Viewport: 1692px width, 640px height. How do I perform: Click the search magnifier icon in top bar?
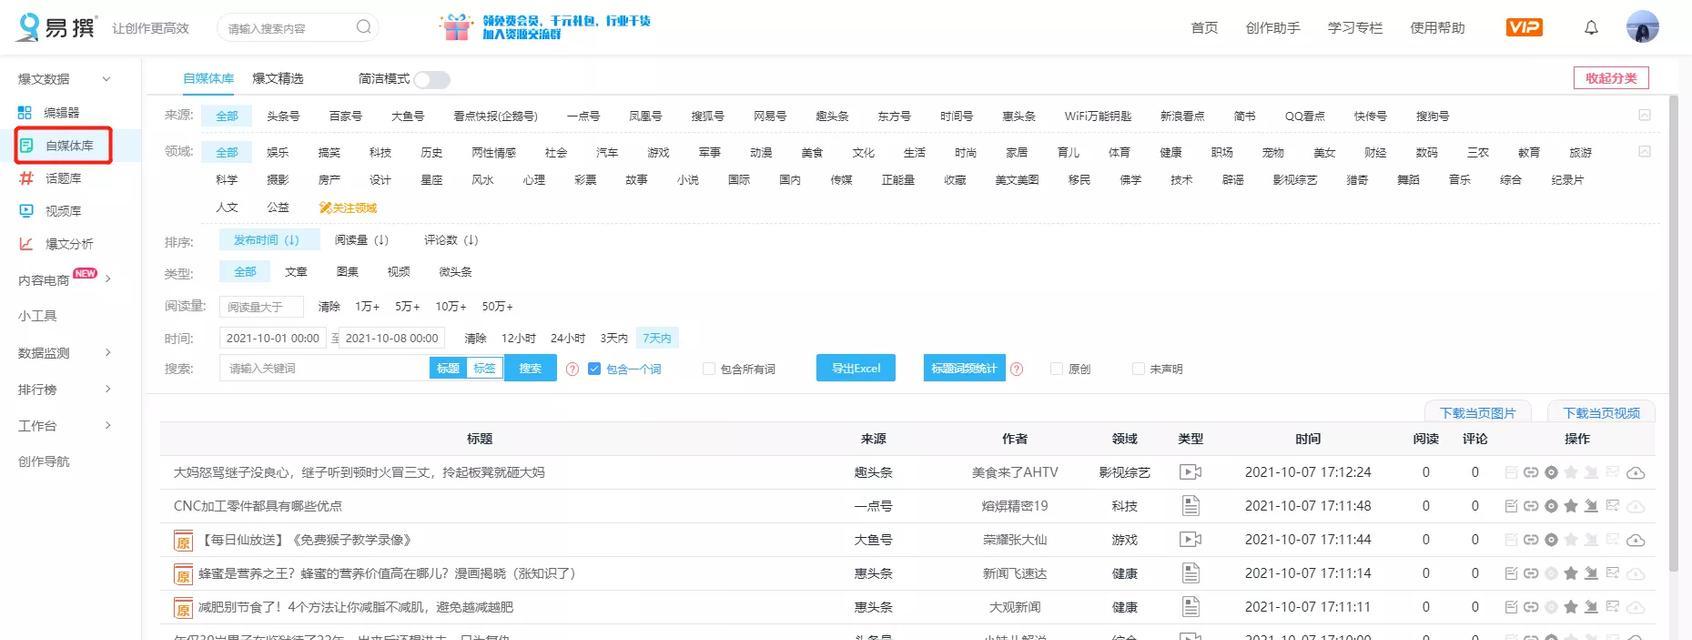click(364, 27)
